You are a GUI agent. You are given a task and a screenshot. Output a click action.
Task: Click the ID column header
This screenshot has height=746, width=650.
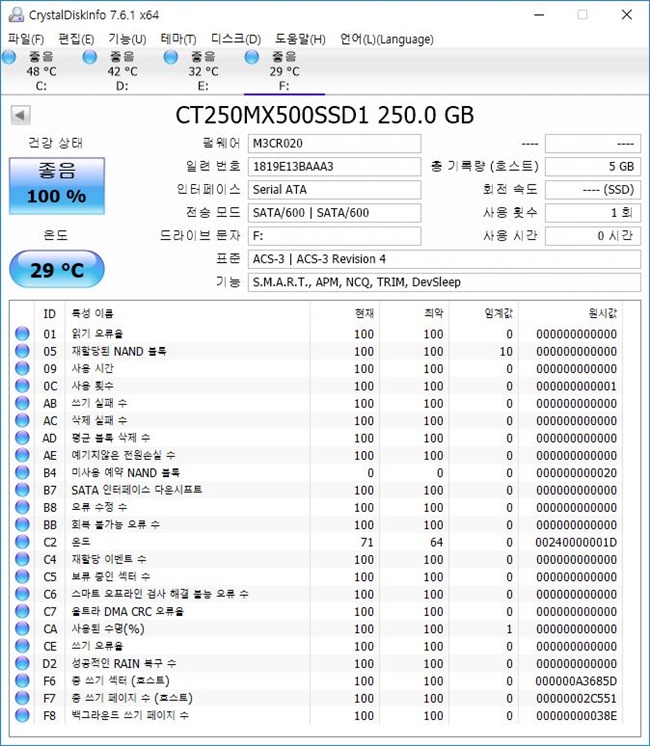pyautogui.click(x=49, y=314)
